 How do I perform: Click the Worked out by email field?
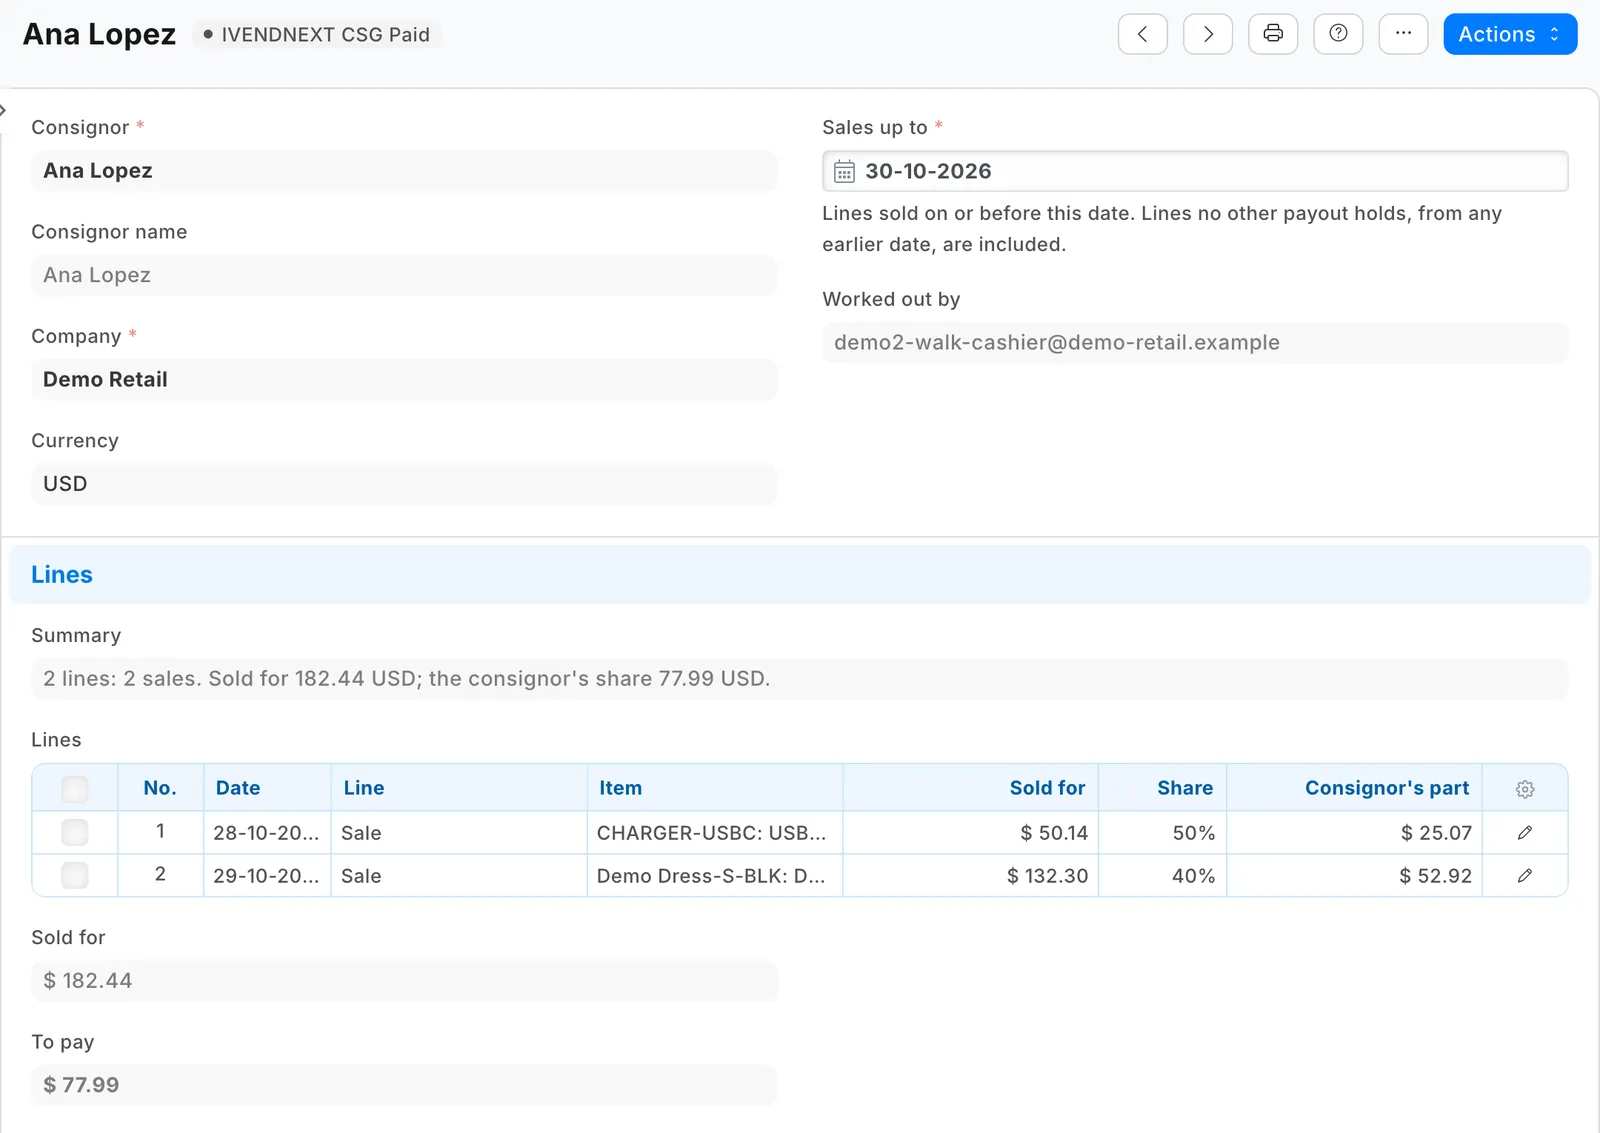coord(1195,343)
